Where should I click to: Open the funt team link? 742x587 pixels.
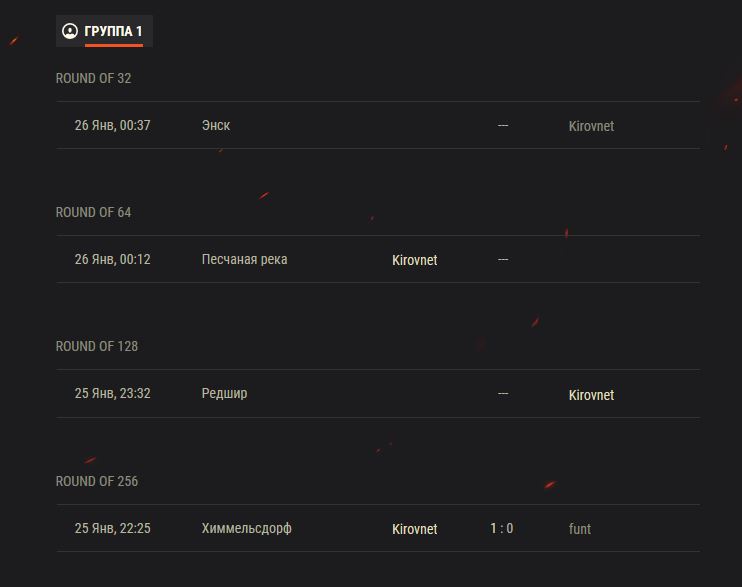(x=580, y=529)
